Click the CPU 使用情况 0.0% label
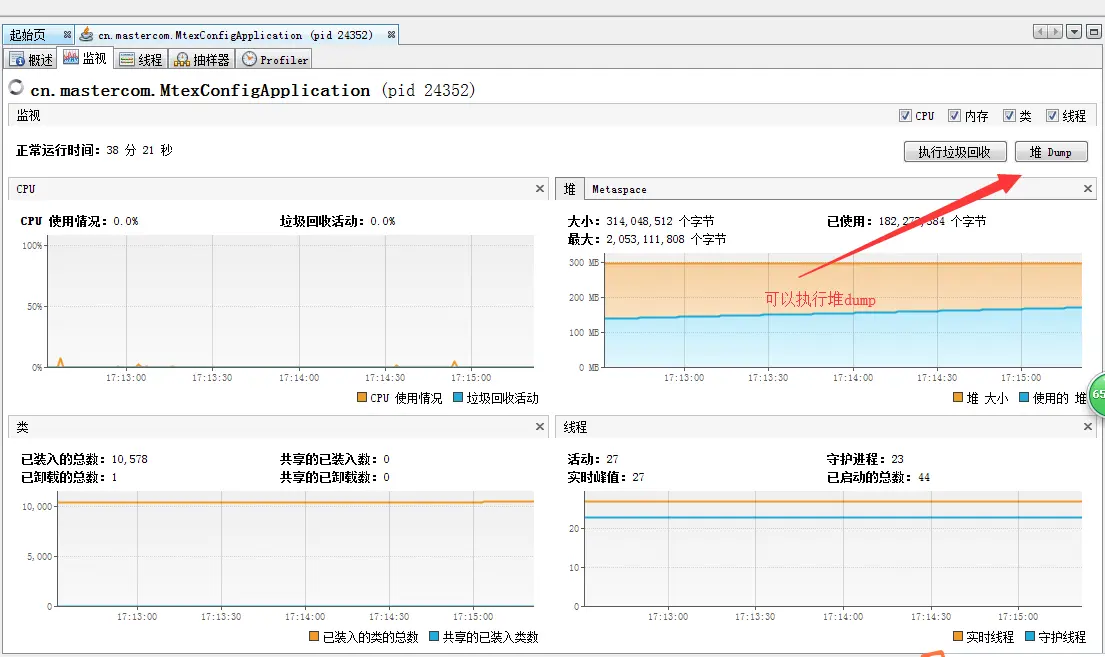This screenshot has width=1105, height=657. point(79,221)
